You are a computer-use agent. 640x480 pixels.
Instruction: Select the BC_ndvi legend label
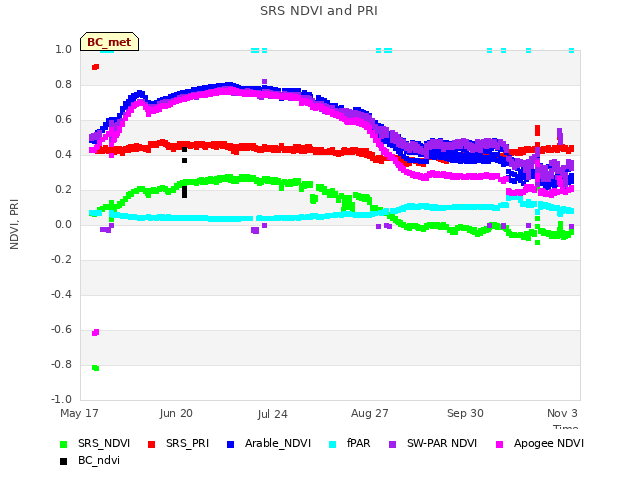coord(99,460)
